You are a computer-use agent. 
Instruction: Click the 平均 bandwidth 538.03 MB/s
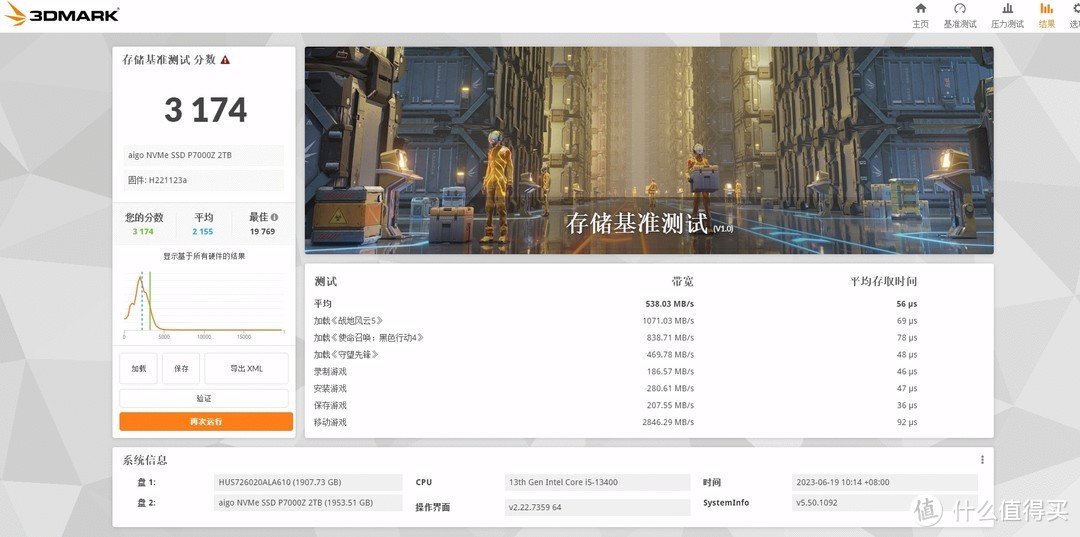669,304
